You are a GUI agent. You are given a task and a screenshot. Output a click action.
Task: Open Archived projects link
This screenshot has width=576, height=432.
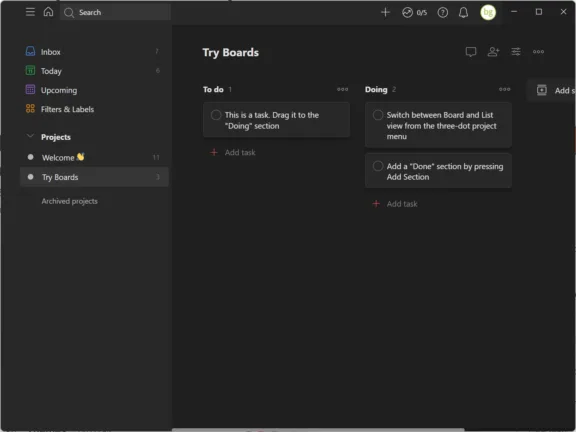pyautogui.click(x=69, y=201)
